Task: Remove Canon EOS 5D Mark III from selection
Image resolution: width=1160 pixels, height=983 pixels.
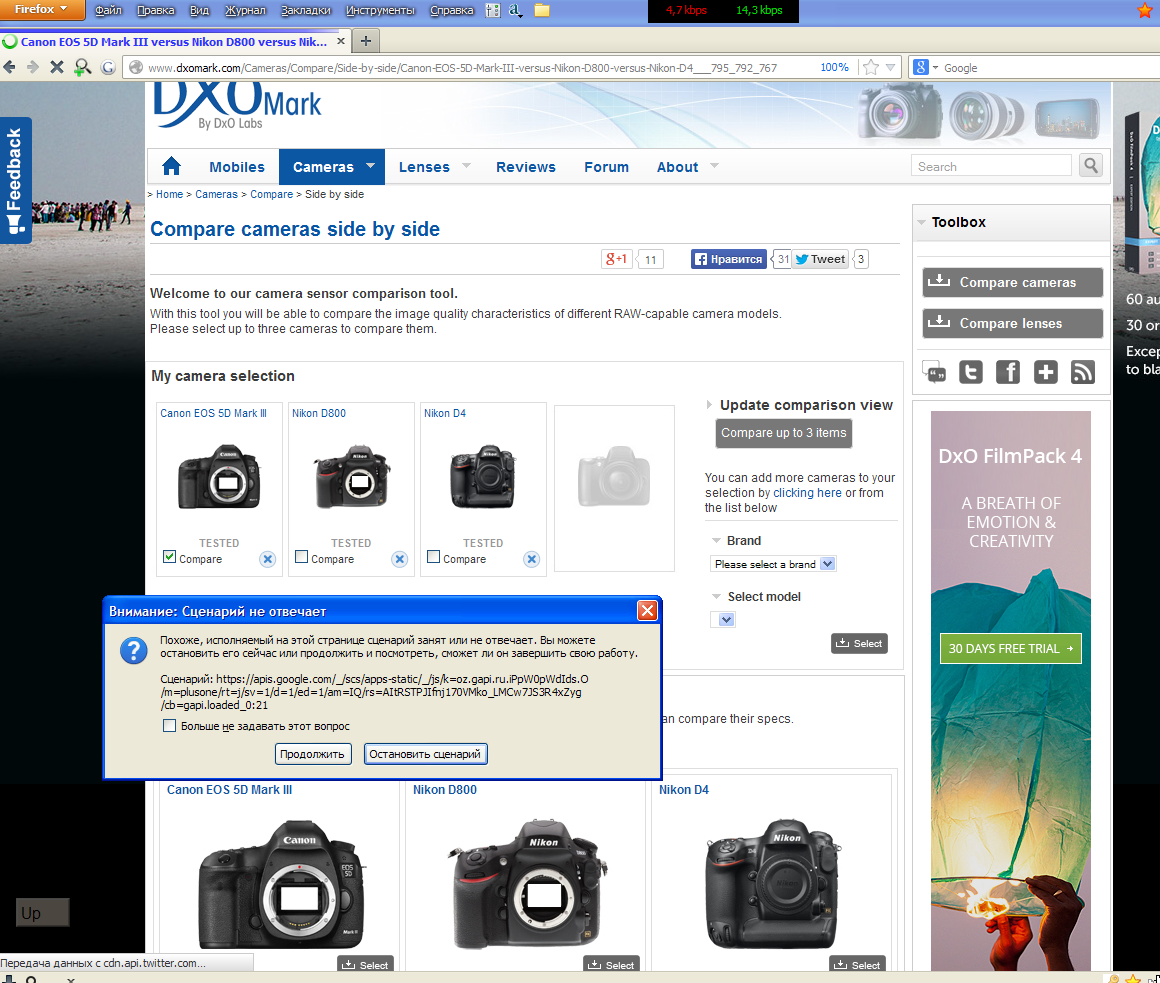Action: 268,559
